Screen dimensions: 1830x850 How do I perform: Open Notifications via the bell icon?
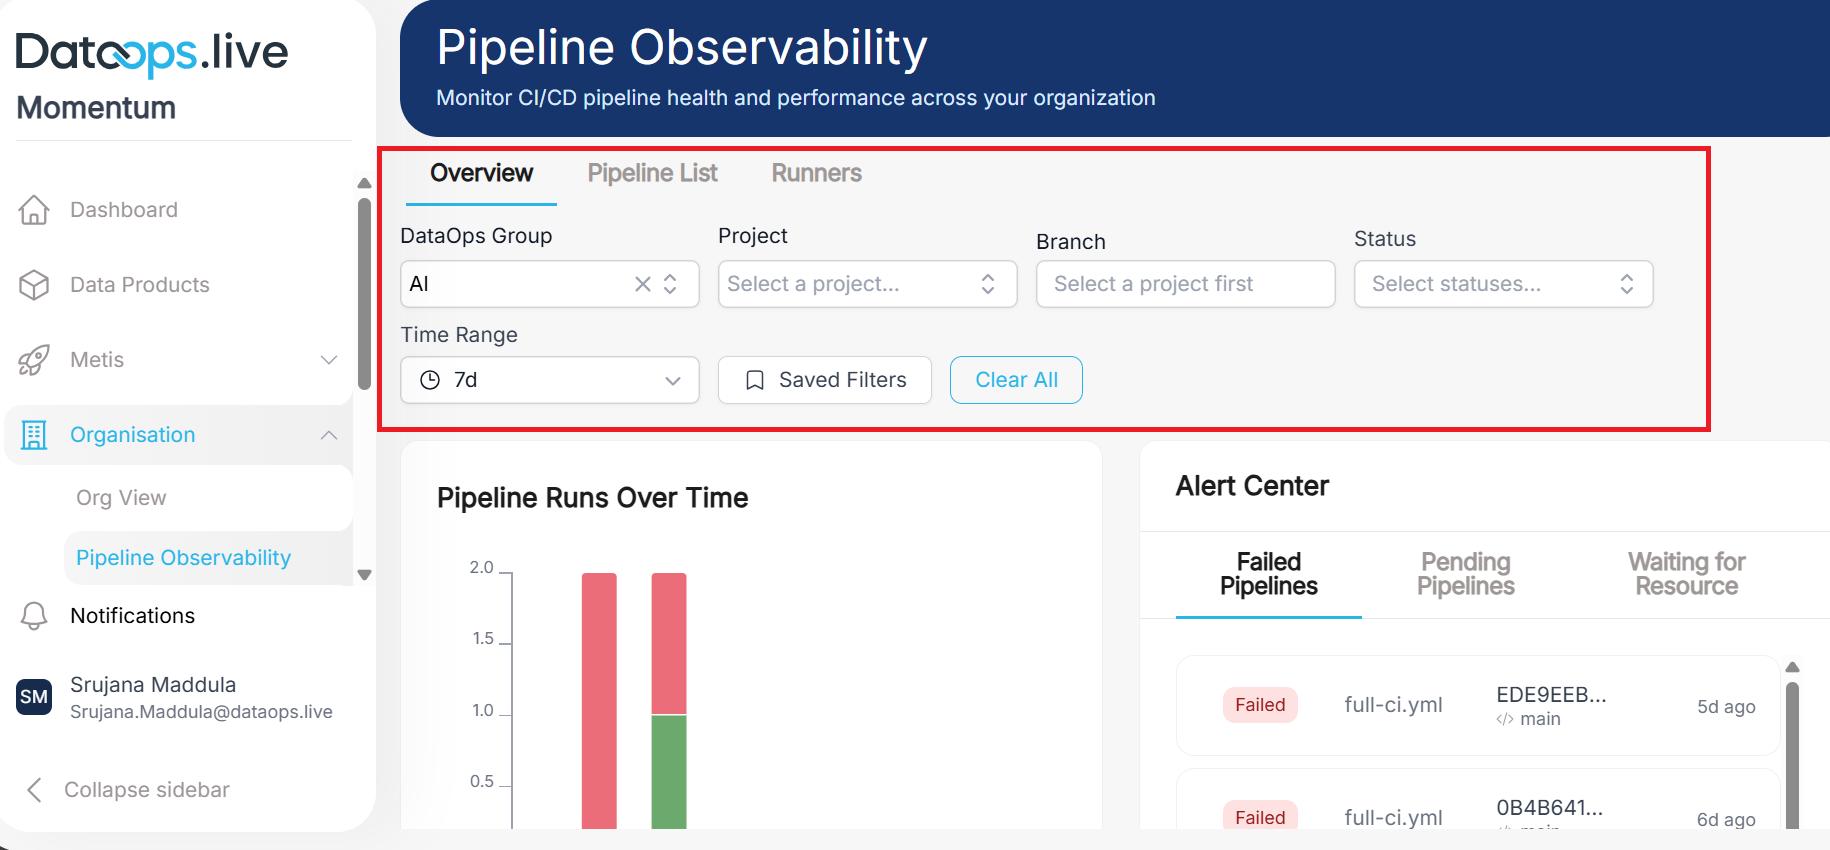34,616
